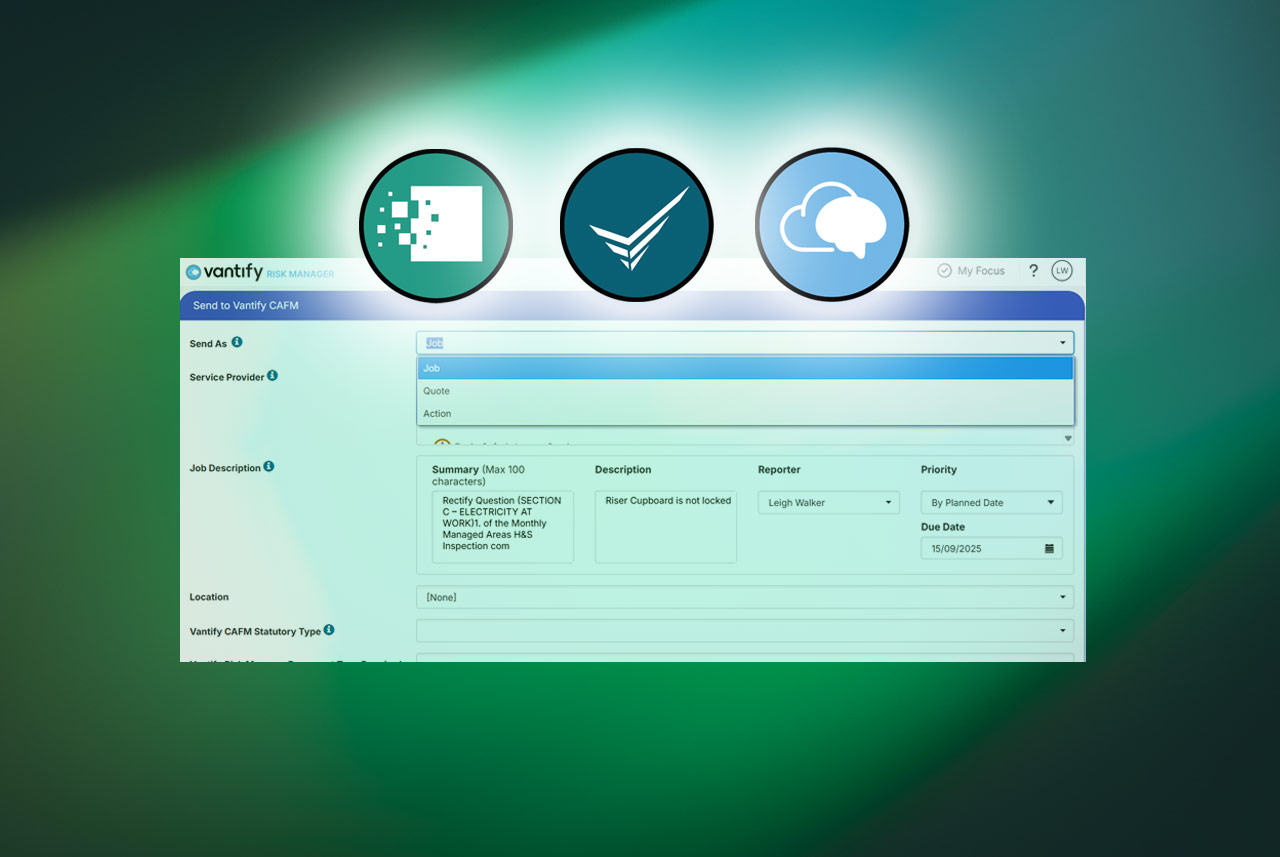Click info icon next to Send As

click(x=237, y=342)
